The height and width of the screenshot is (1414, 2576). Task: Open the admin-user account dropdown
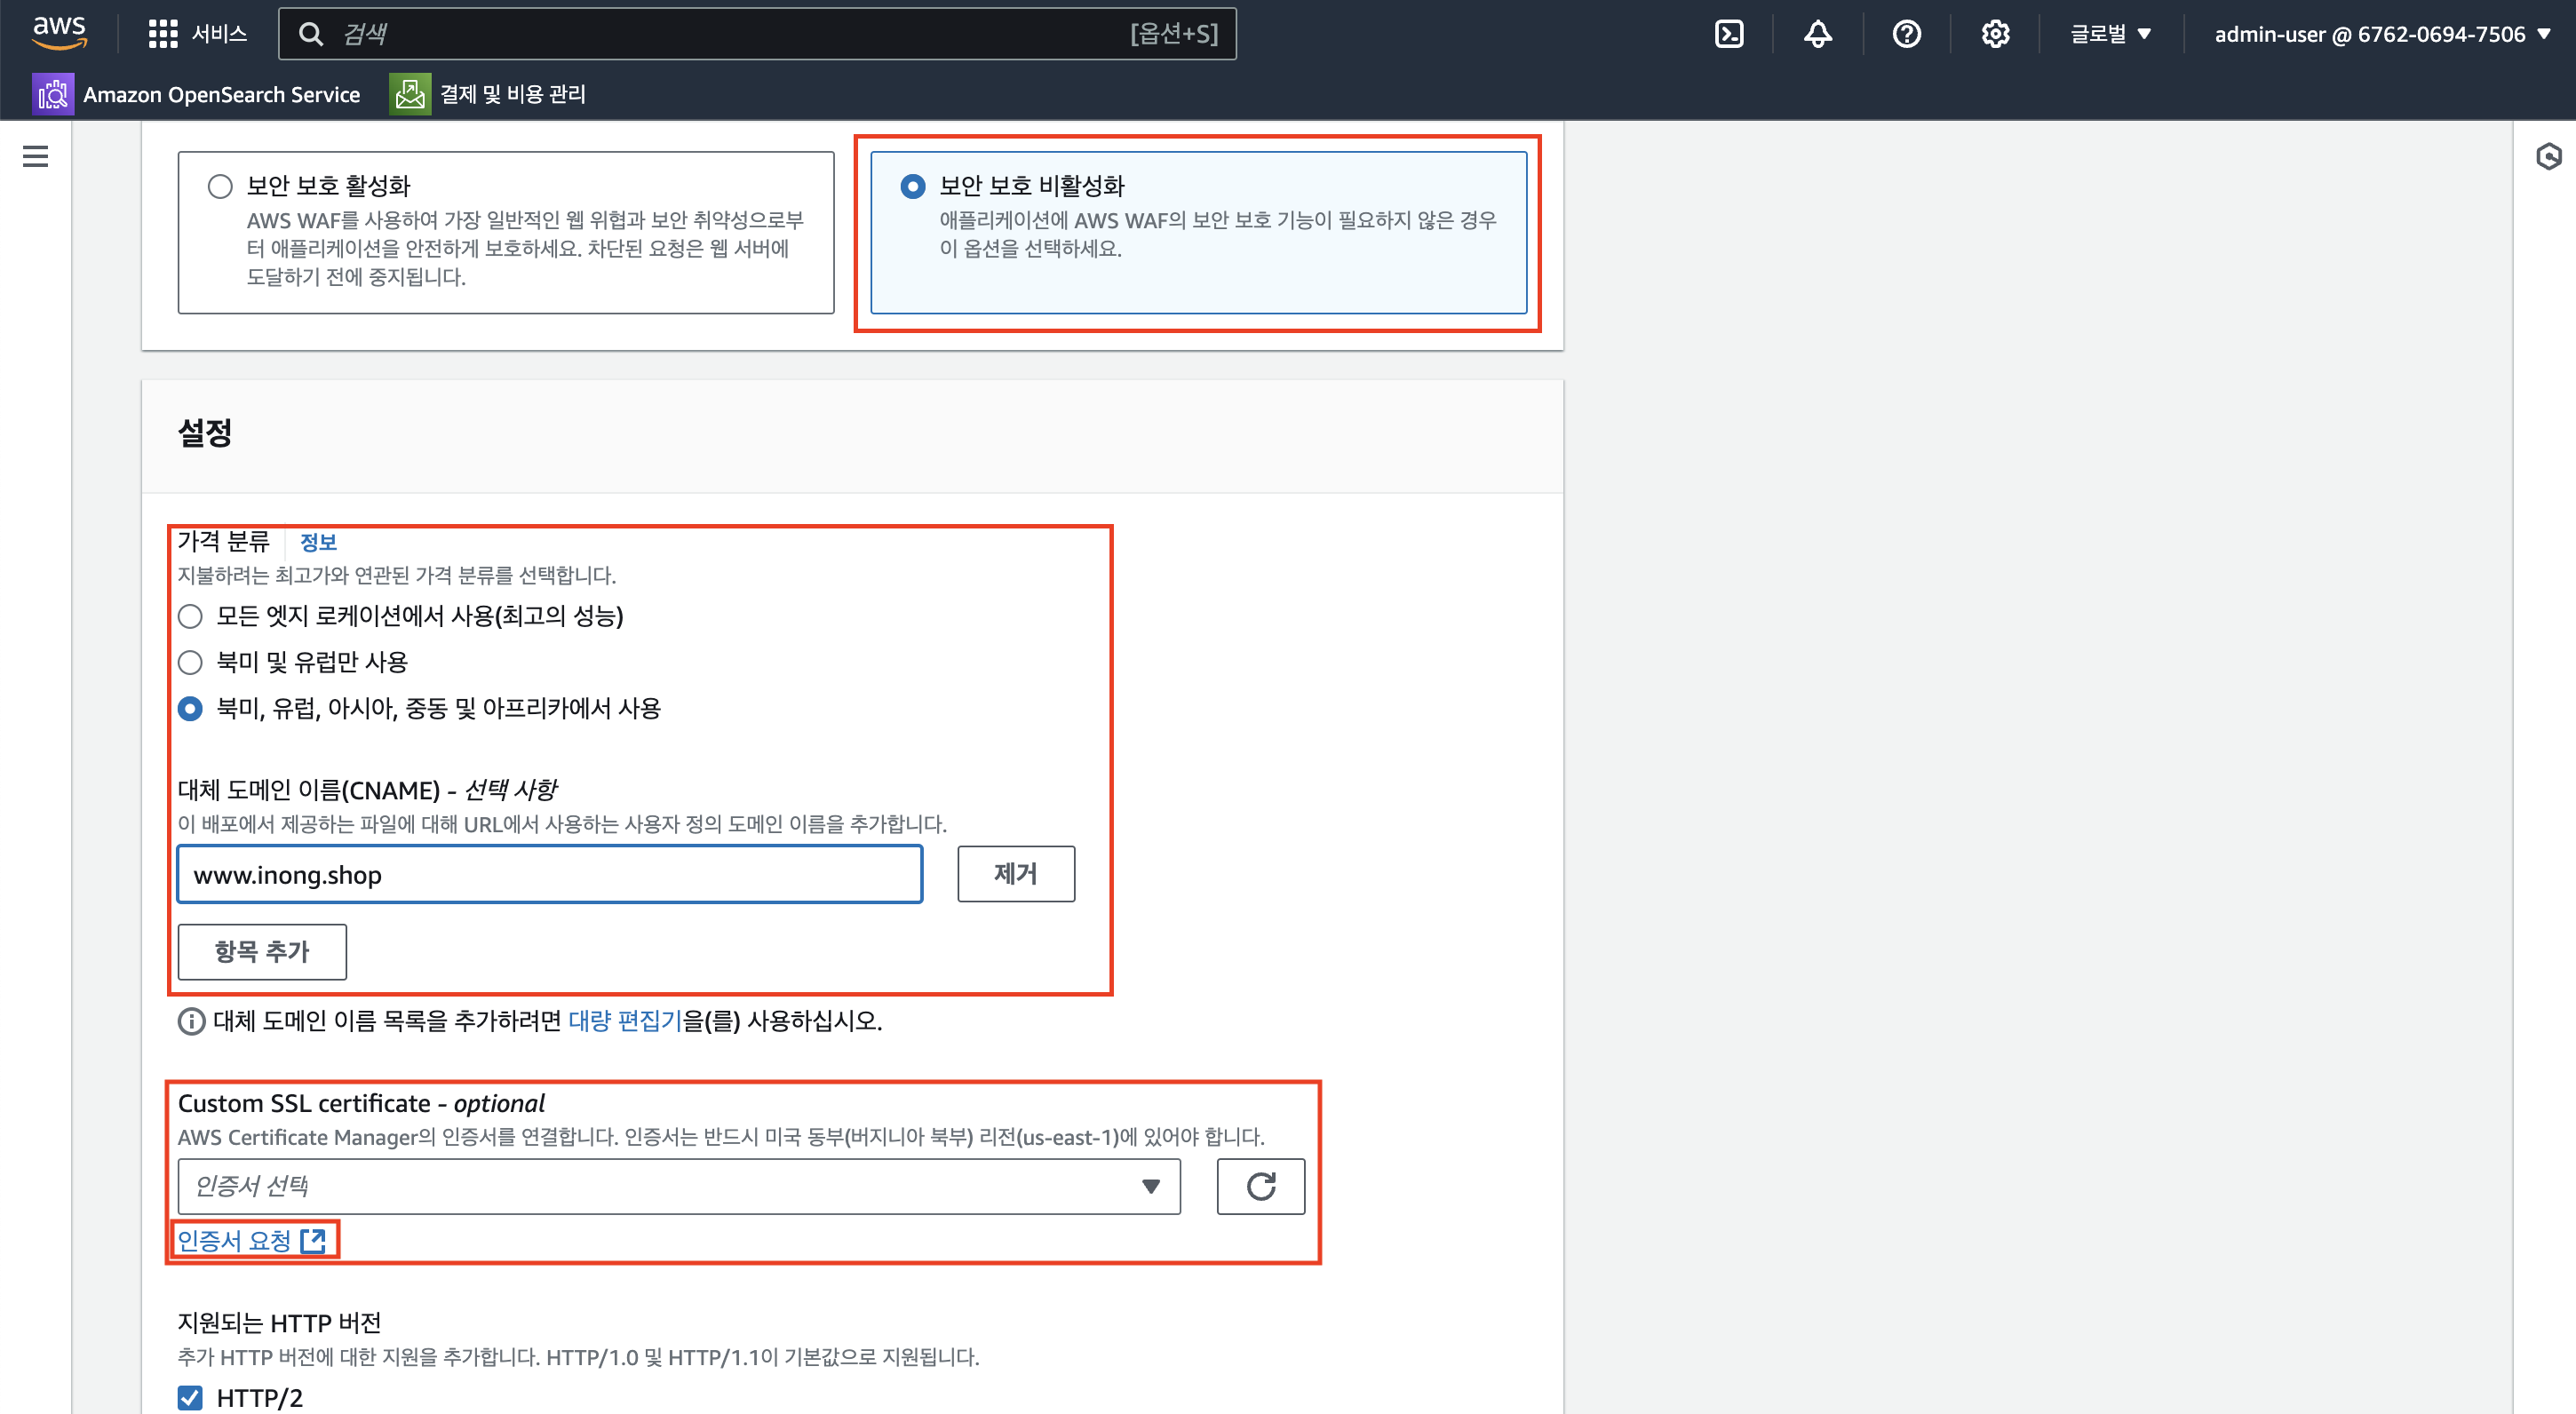pos(2382,34)
